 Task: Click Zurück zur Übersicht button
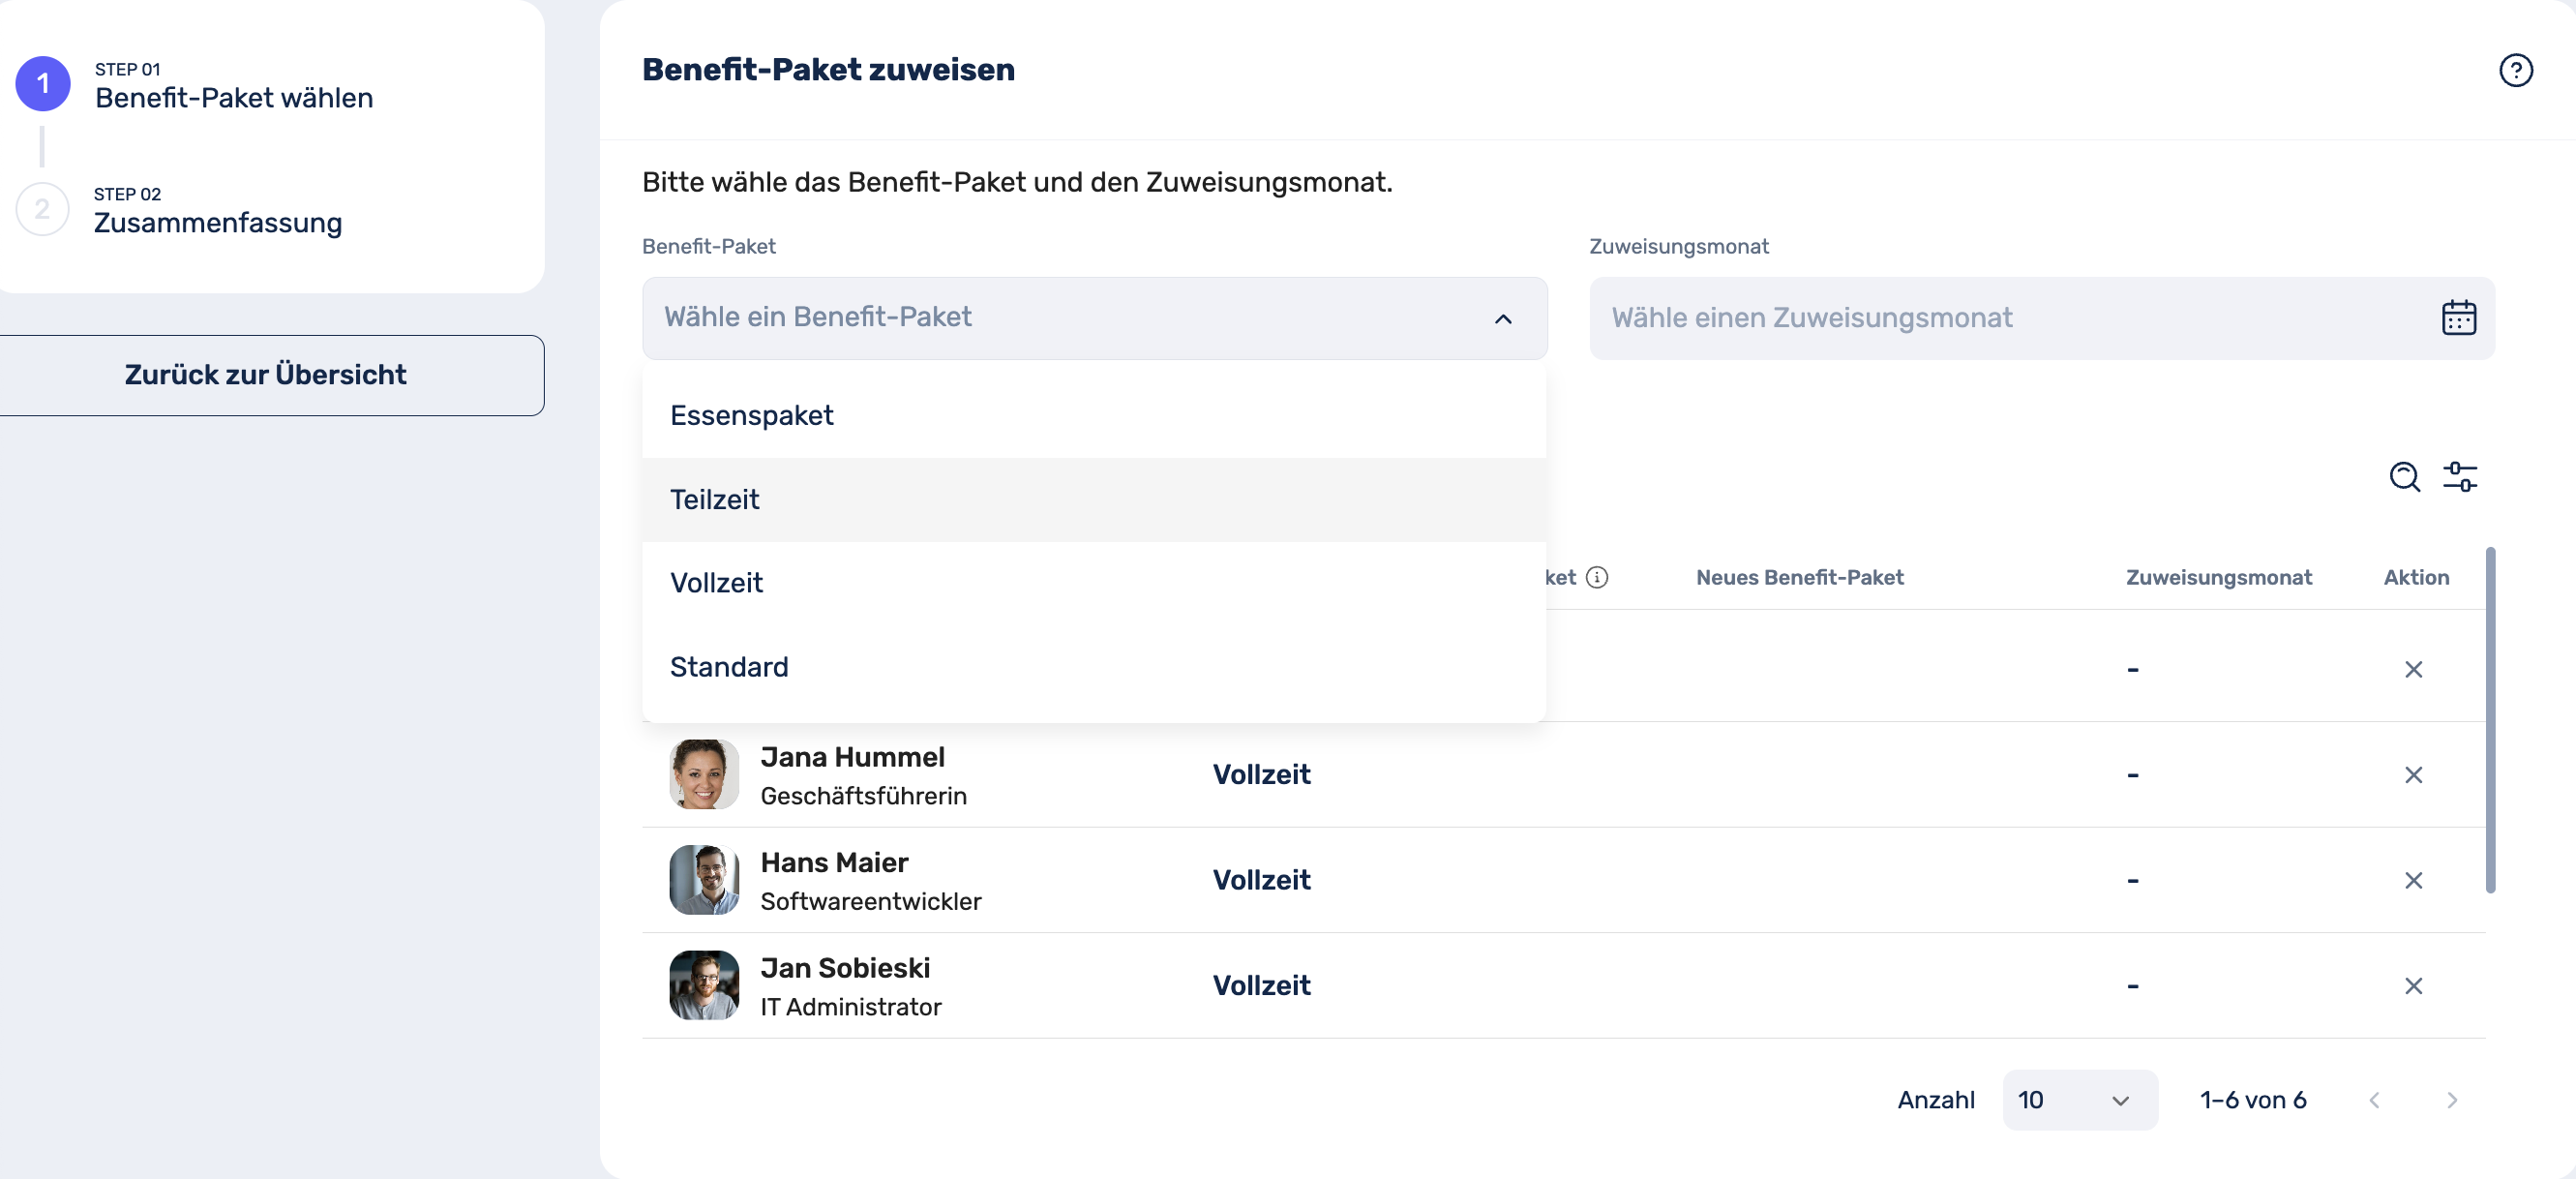(x=266, y=375)
